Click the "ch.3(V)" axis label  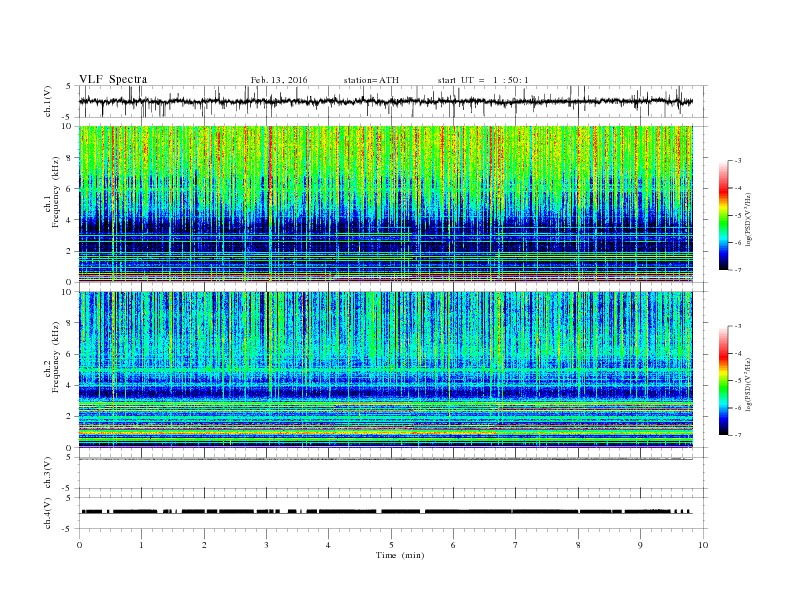47,473
